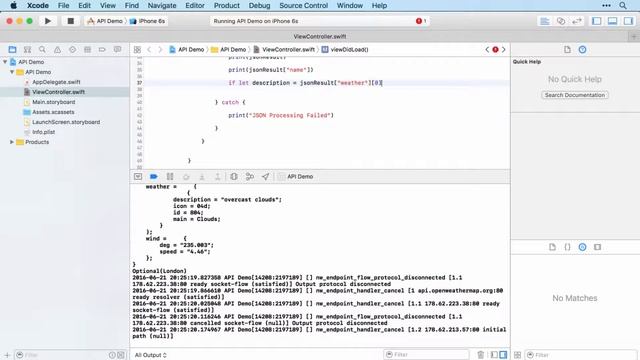640x360 pixels.
Task: Open LaunchScreen.storyboard
Action: point(66,122)
